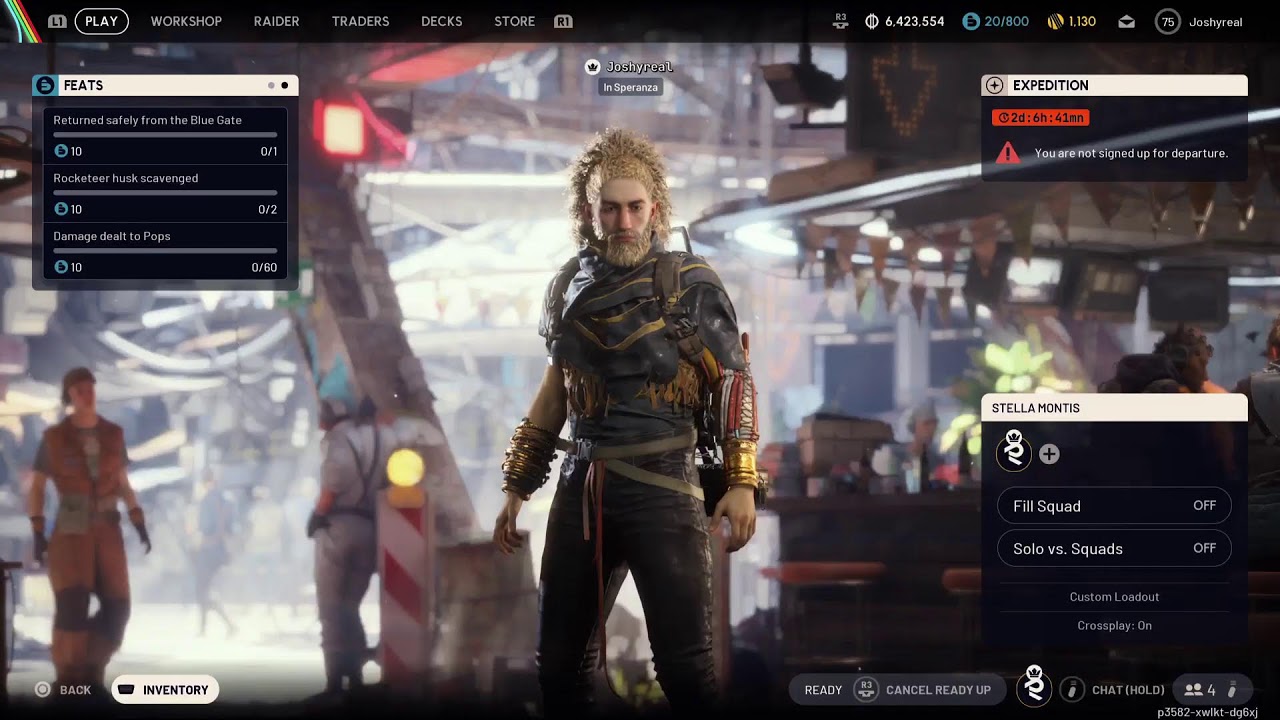
Task: Click the squad members icon showing 4
Action: point(1193,689)
